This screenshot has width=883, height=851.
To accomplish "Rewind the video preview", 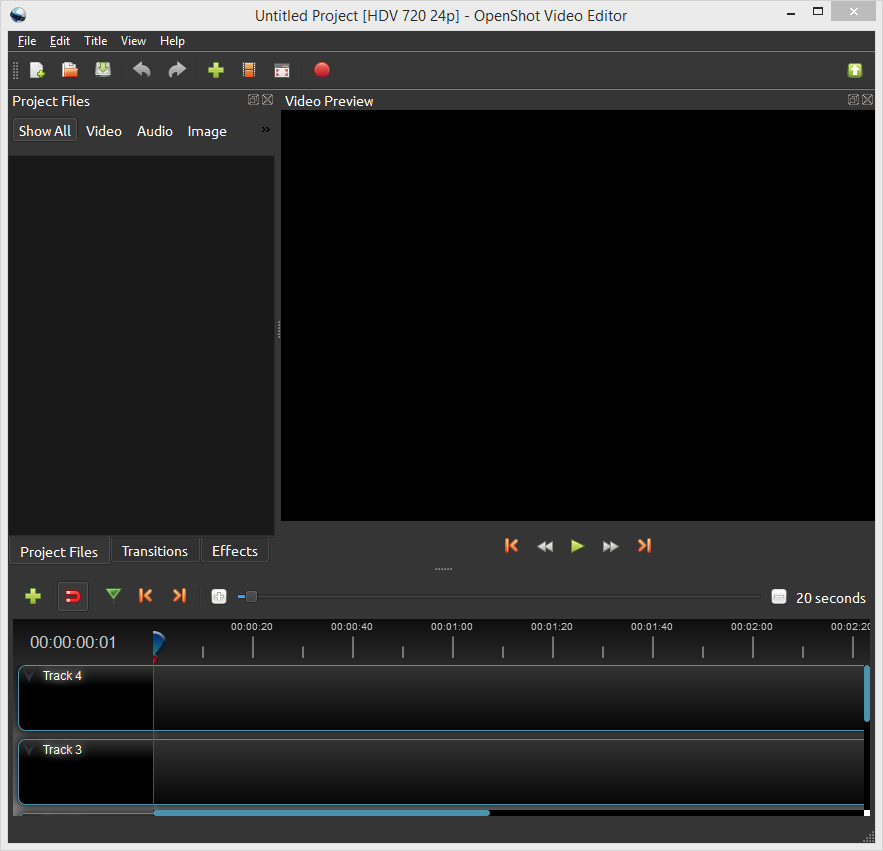I will (x=545, y=546).
